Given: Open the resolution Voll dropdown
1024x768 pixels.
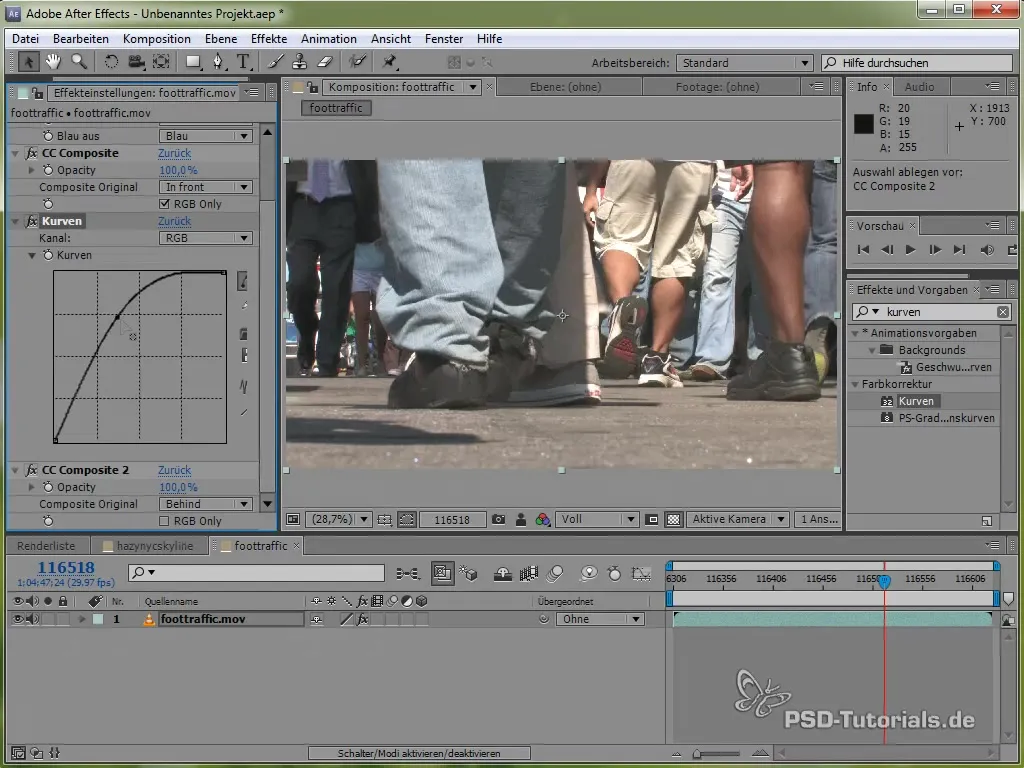Looking at the screenshot, I should point(597,520).
